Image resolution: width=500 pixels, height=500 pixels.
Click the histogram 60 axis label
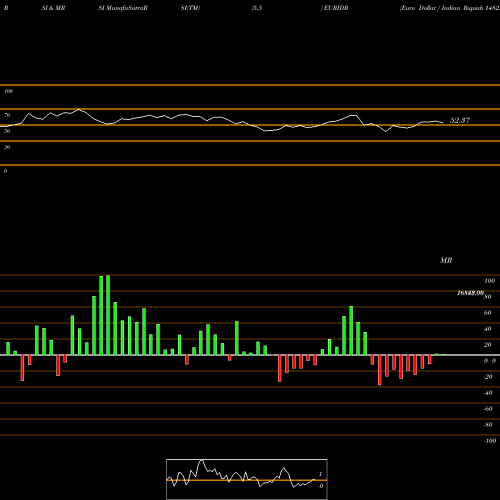[487, 313]
